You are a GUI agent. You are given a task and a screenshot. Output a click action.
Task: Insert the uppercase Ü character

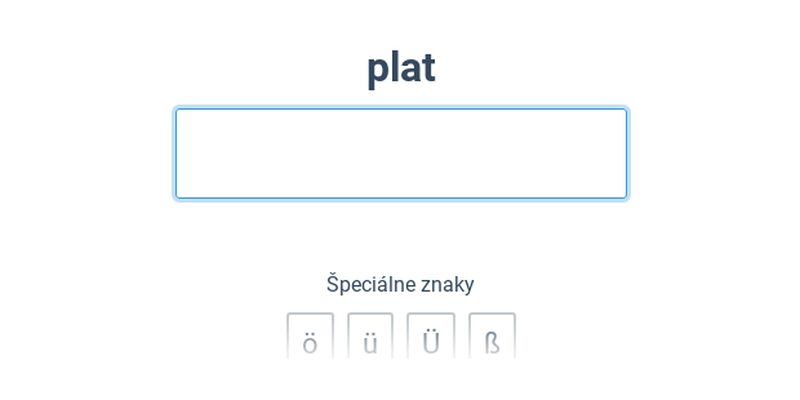click(x=431, y=336)
